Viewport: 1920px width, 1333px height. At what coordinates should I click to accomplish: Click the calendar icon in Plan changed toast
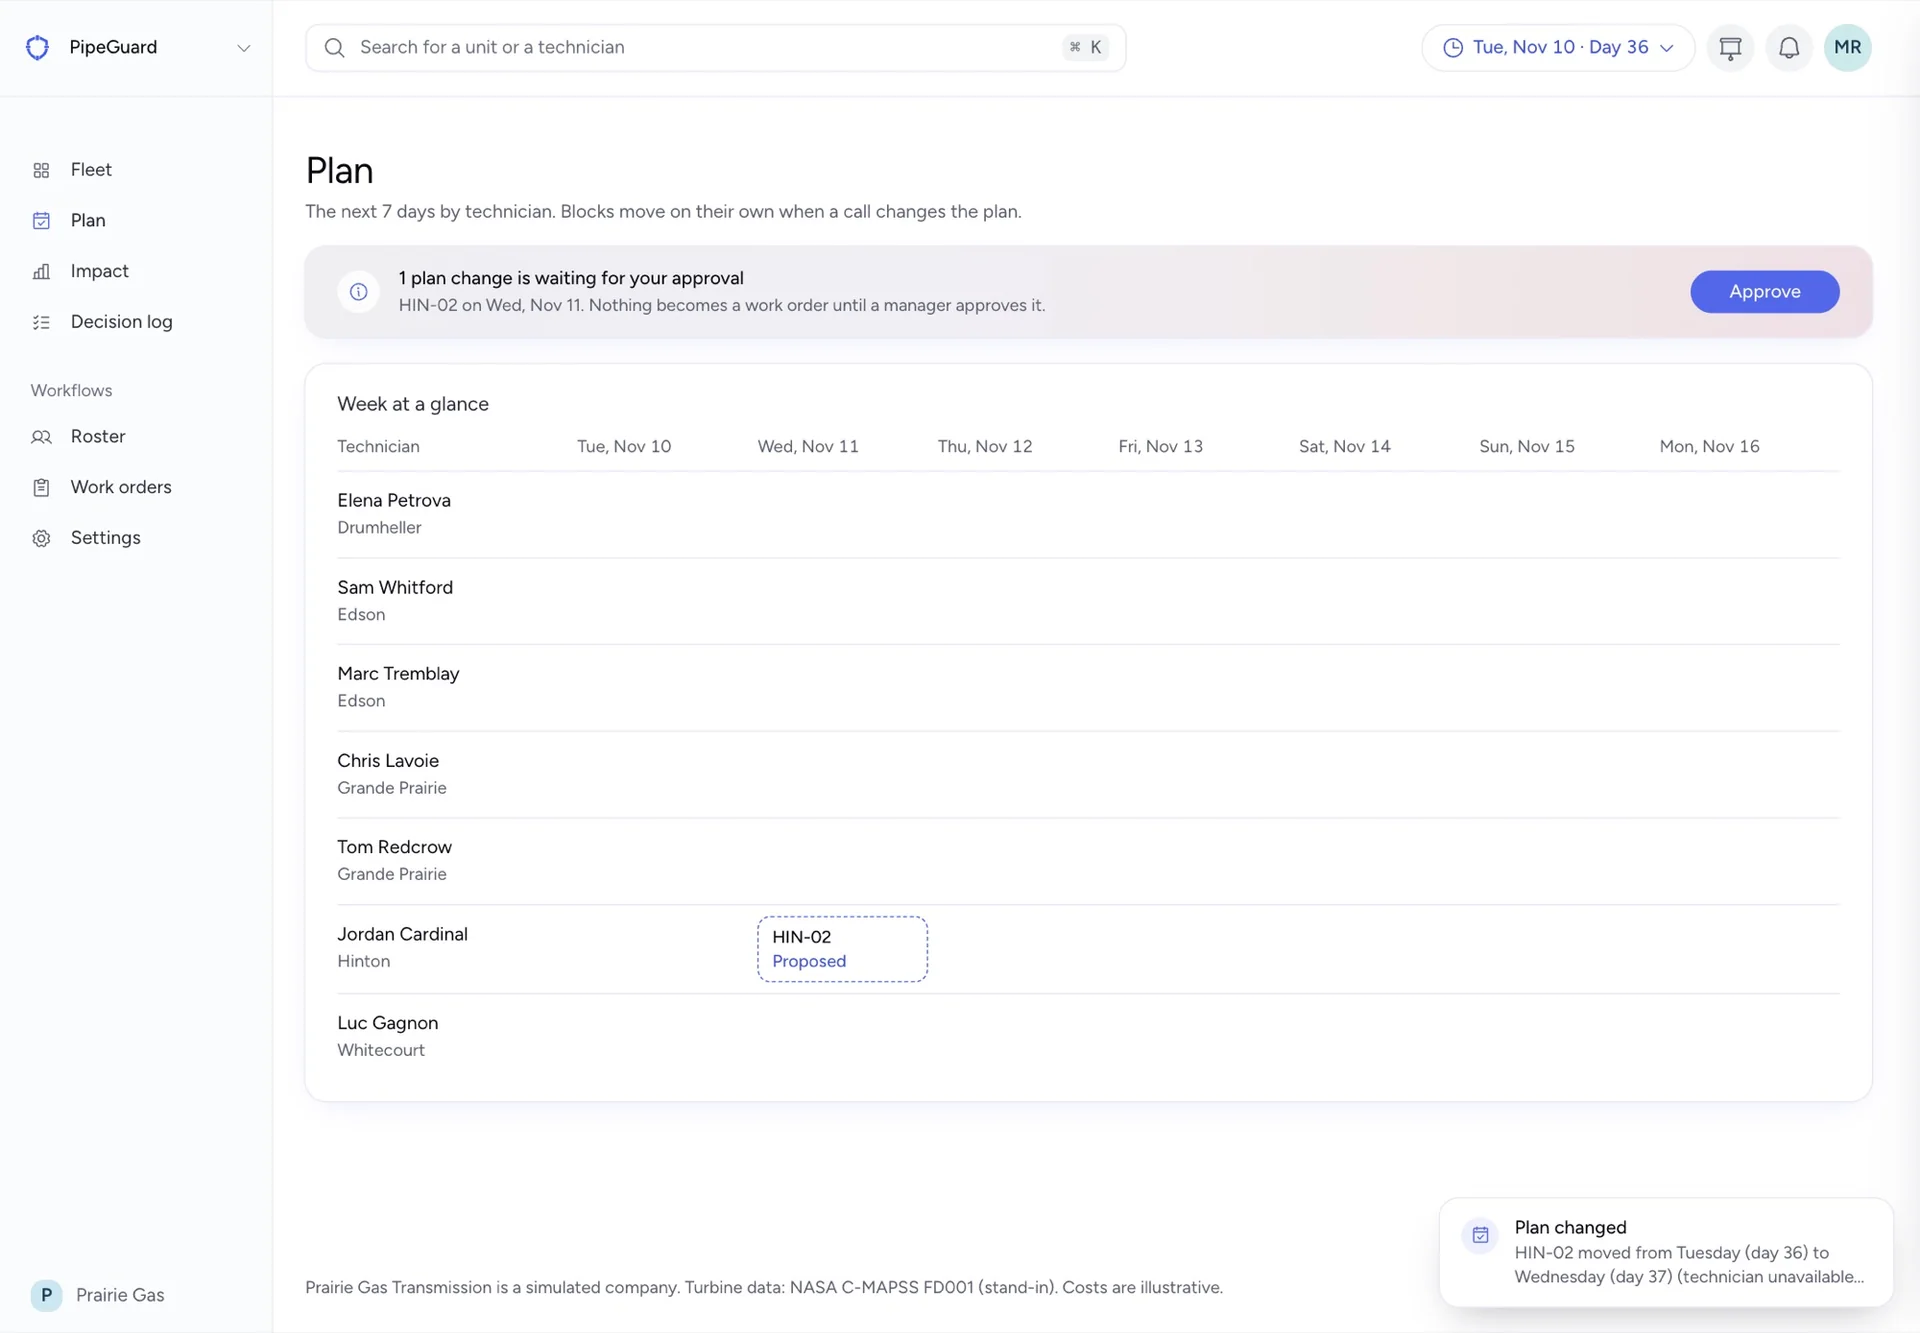coord(1480,1236)
